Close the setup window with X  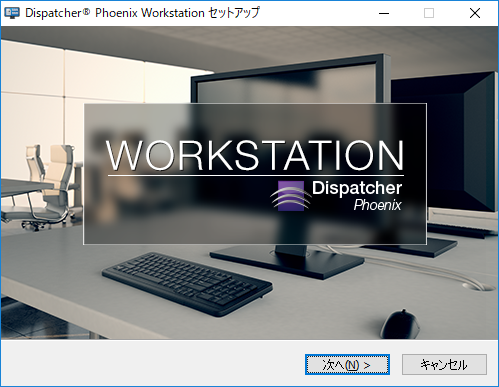click(475, 13)
